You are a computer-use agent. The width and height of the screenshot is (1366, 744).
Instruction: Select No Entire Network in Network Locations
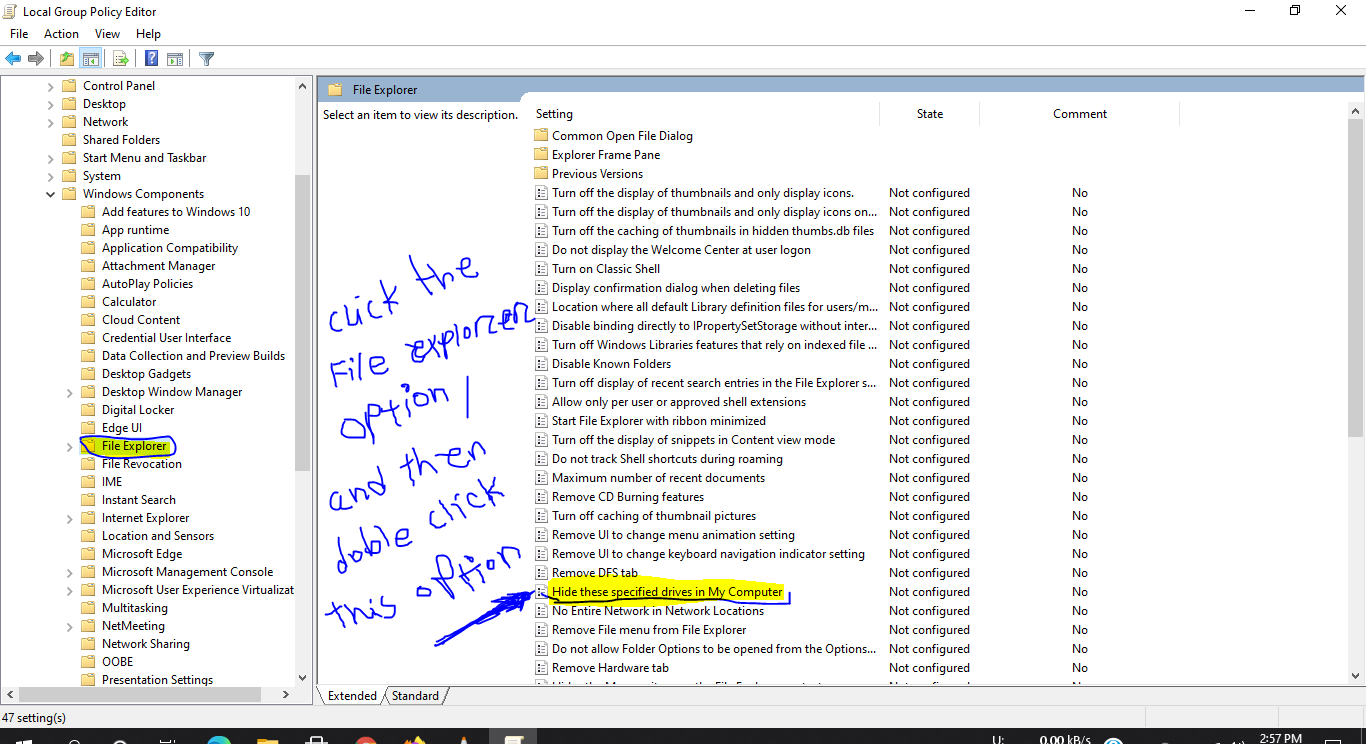tap(658, 610)
